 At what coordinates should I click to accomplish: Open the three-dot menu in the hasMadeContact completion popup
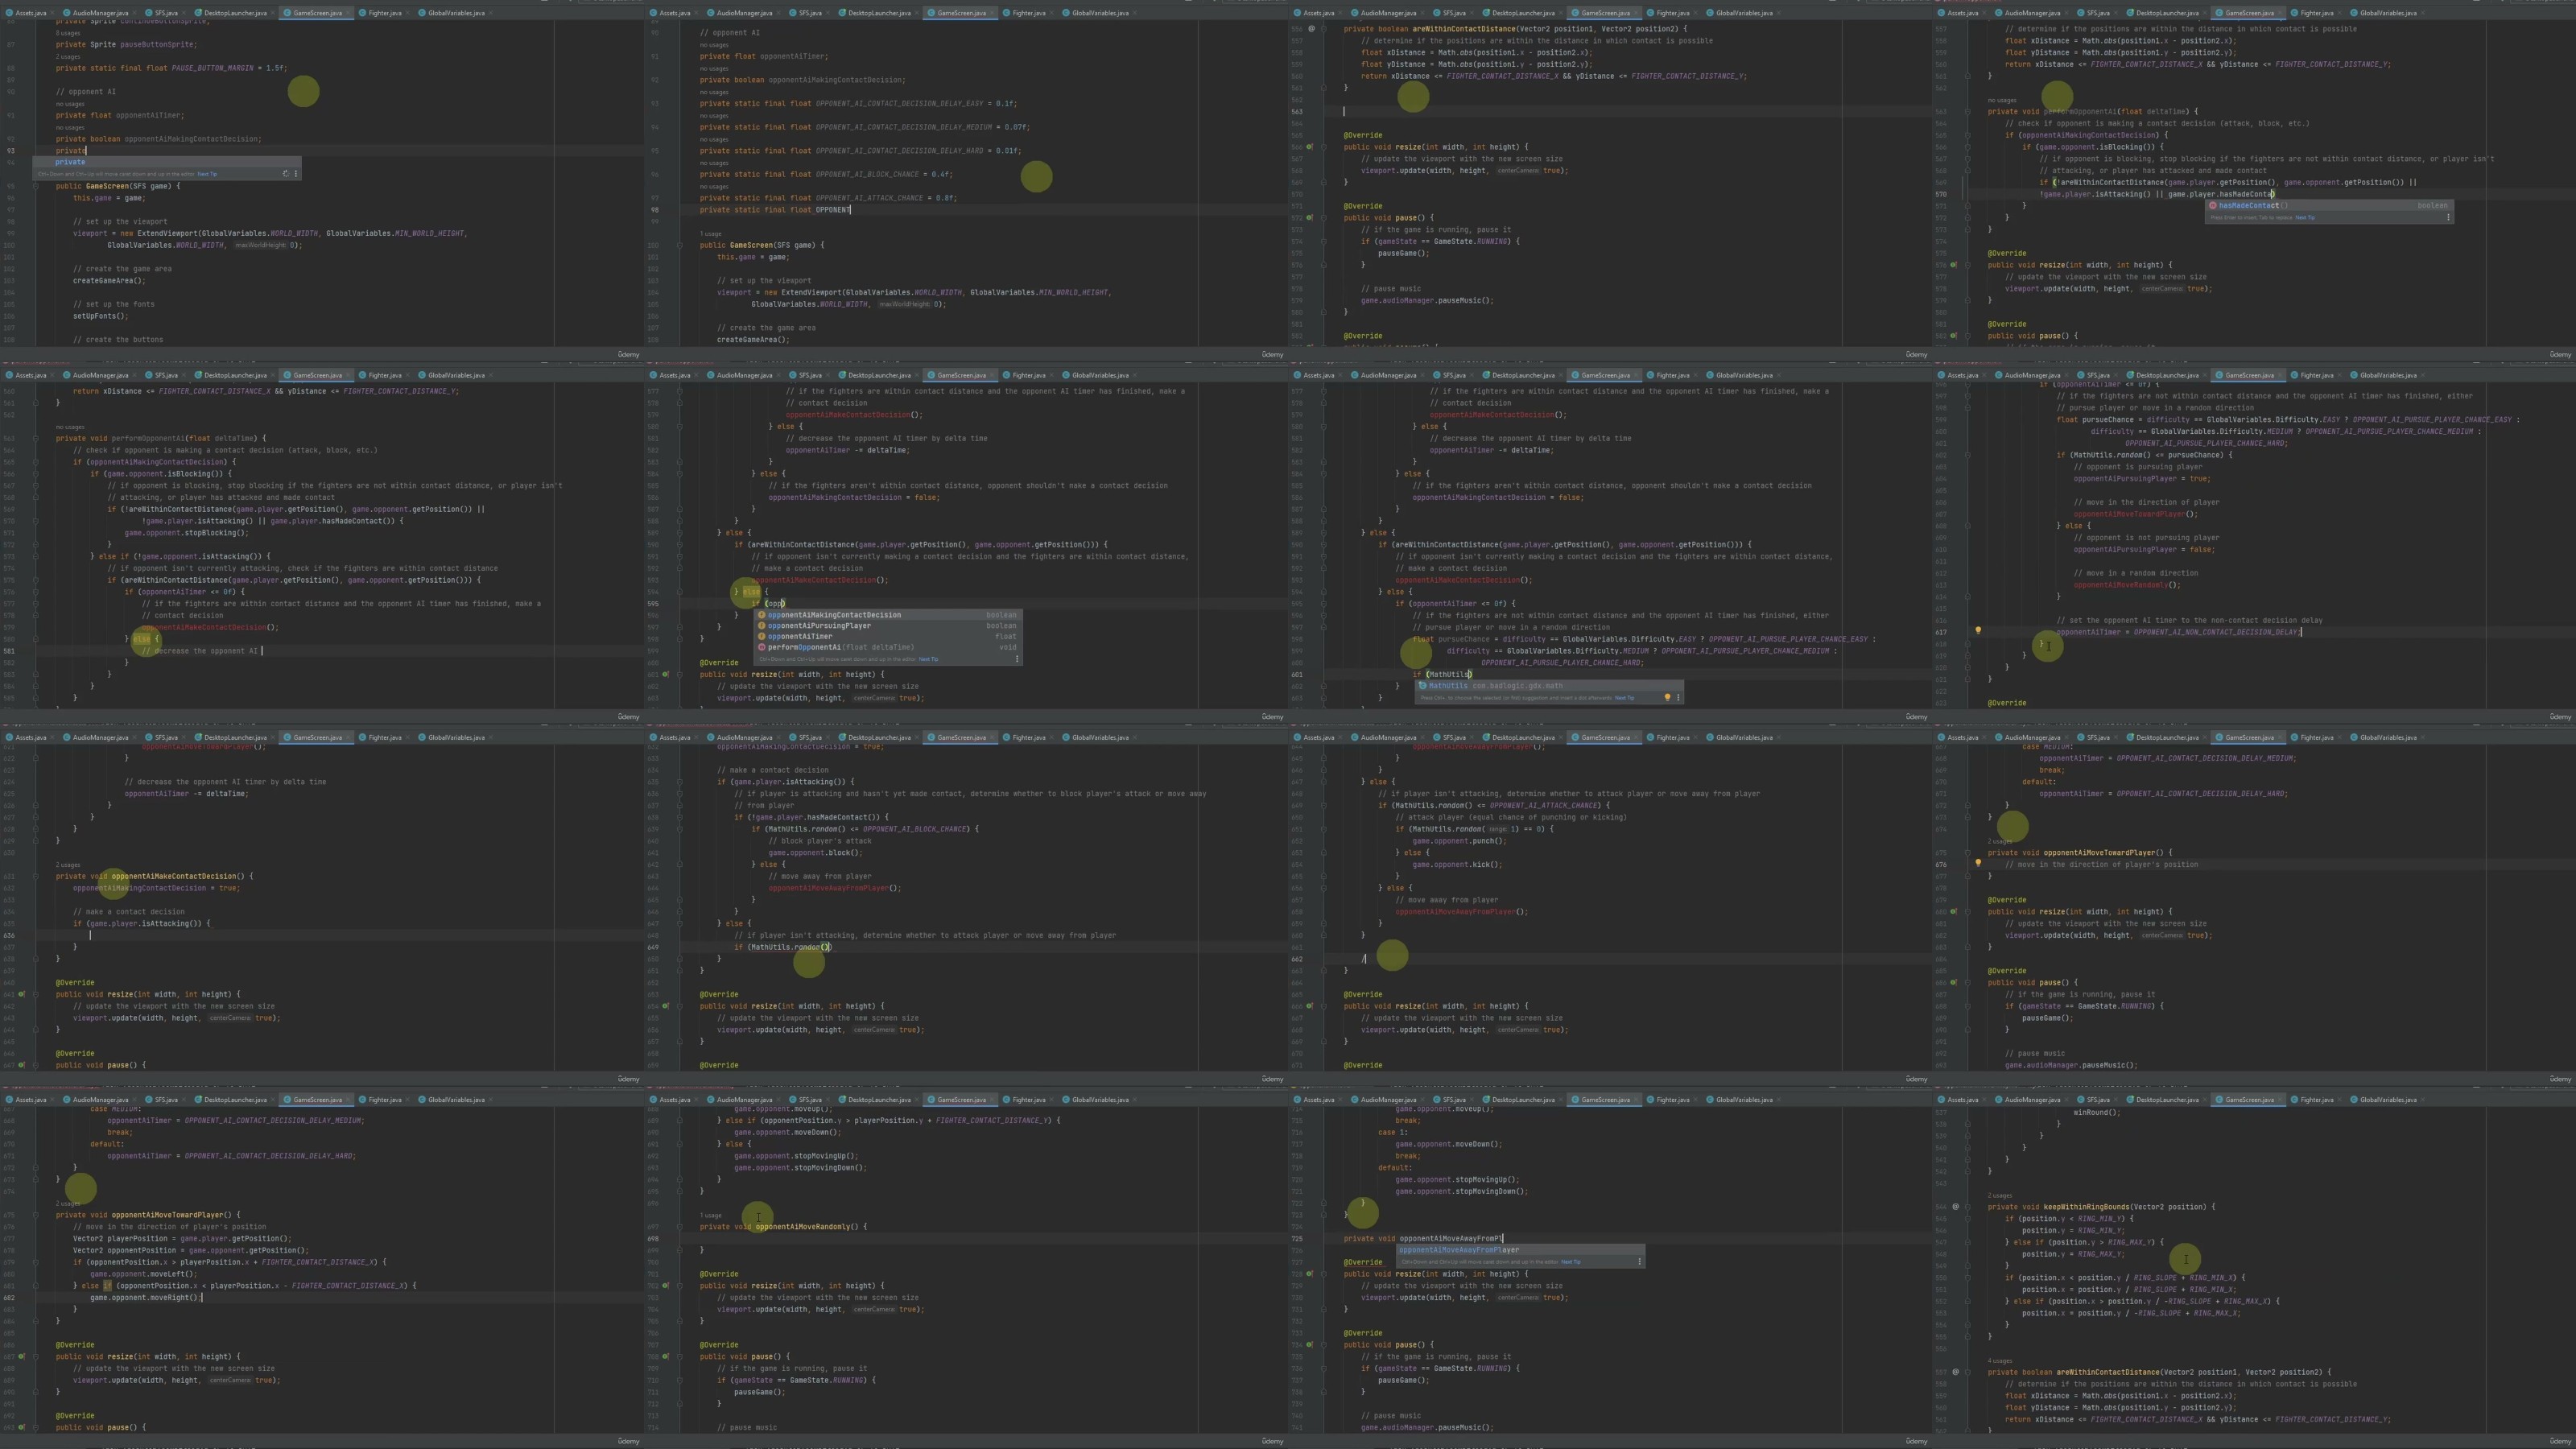(2448, 217)
